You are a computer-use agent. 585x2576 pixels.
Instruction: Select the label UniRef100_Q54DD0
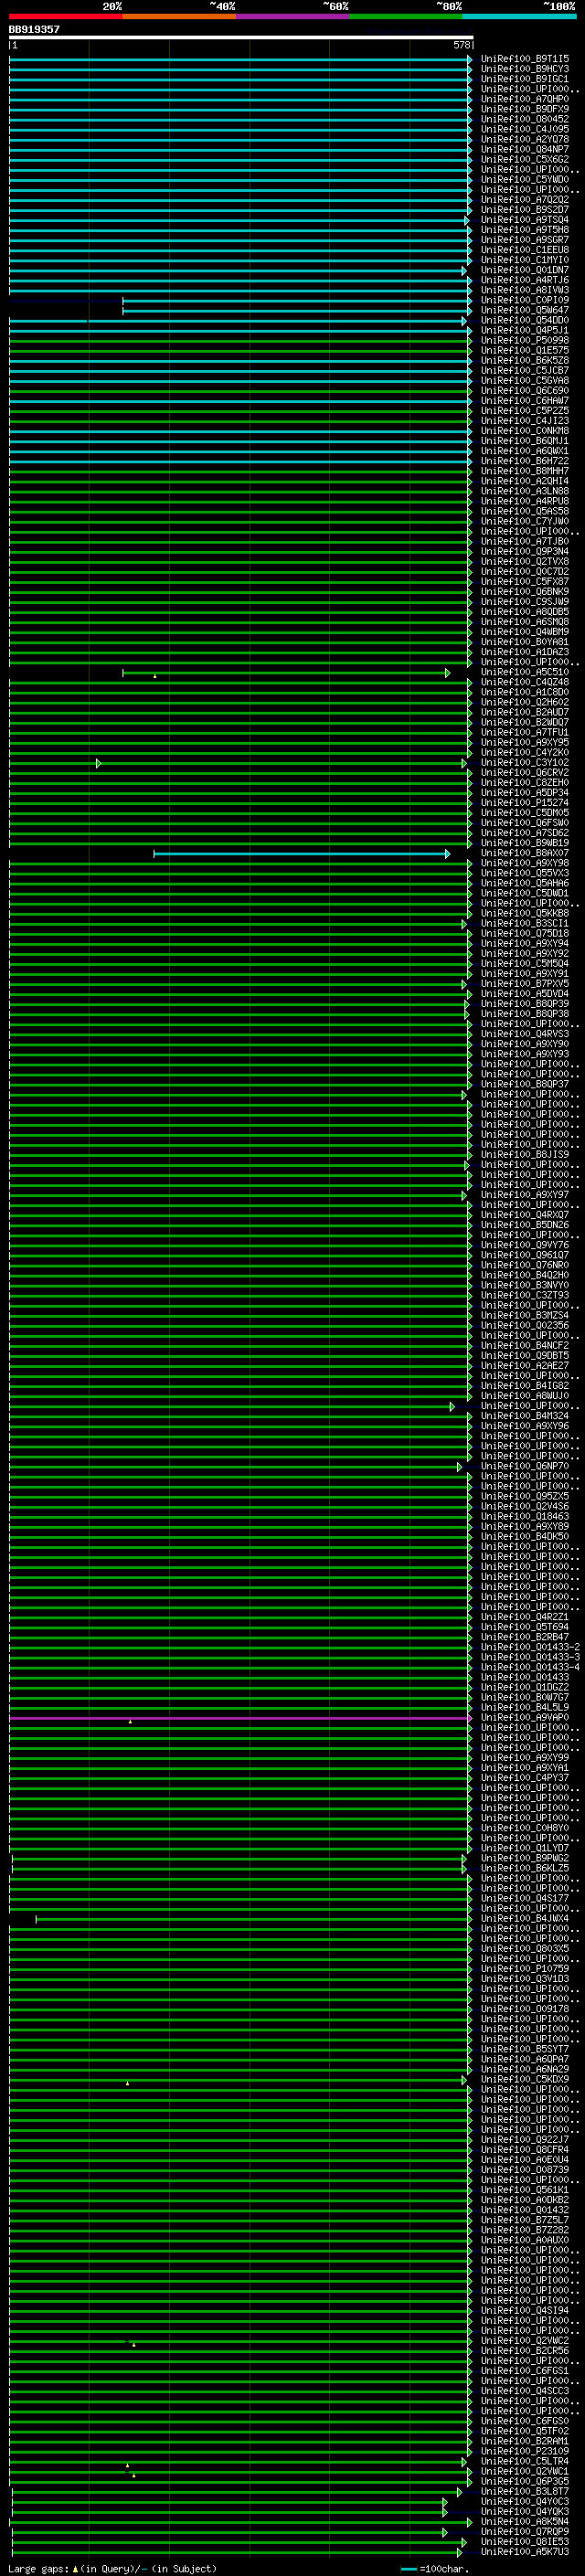coord(524,320)
